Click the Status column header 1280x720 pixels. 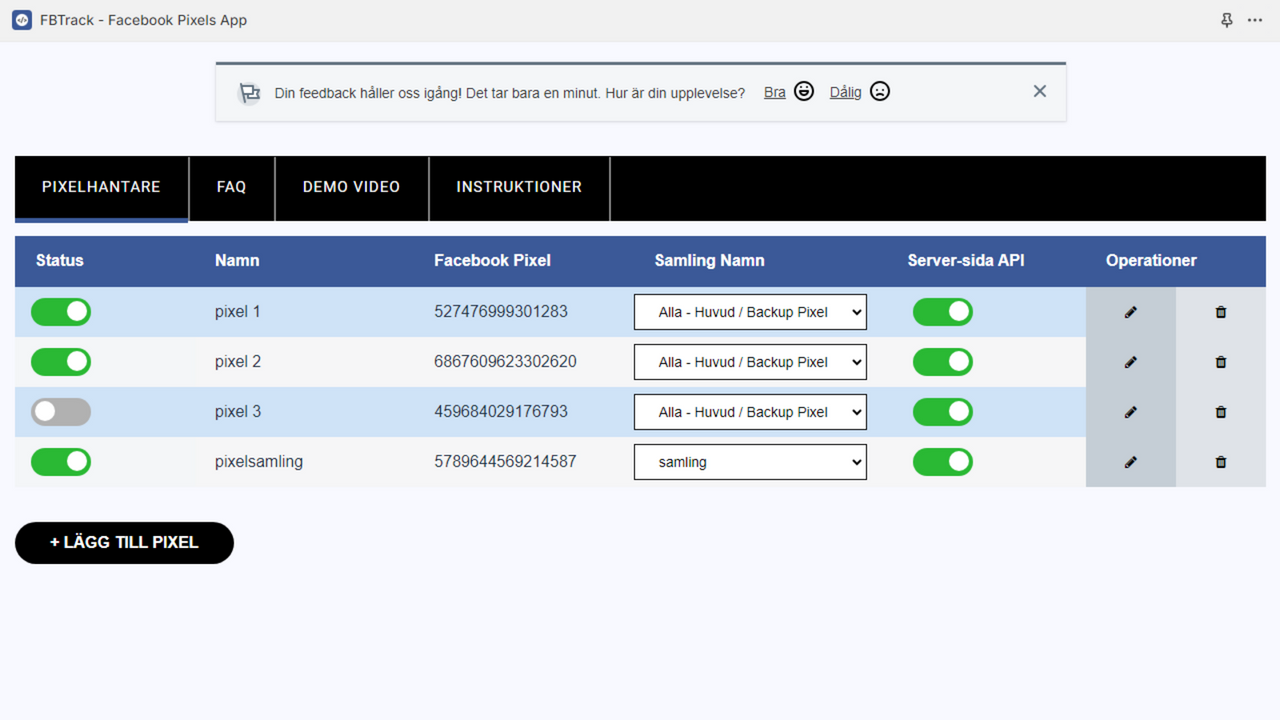point(60,261)
